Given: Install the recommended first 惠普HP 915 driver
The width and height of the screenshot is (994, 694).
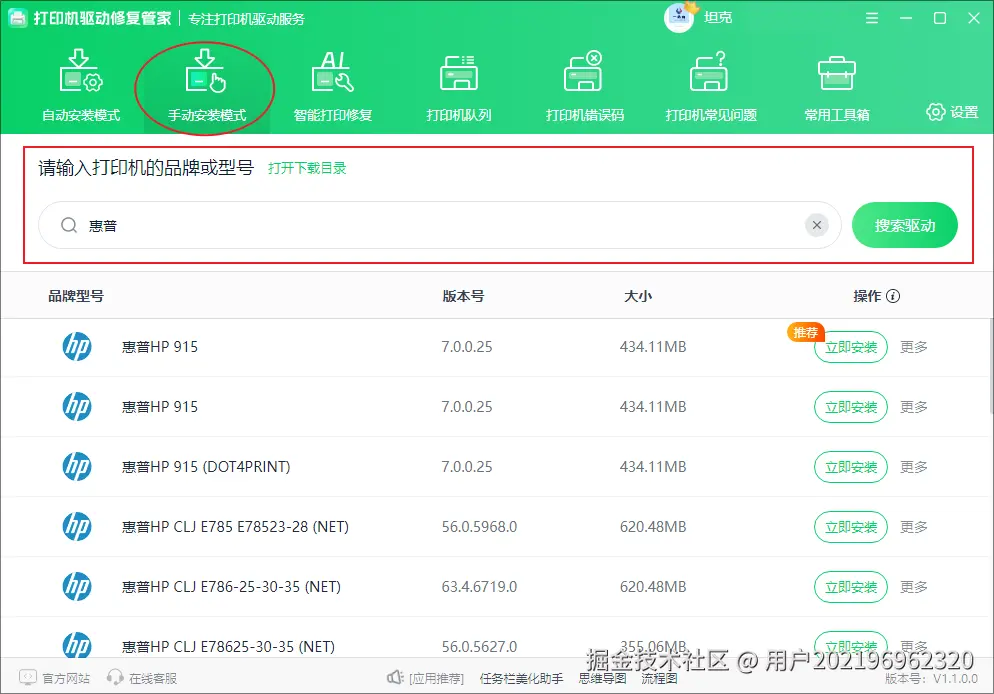Looking at the screenshot, I should (x=850, y=347).
